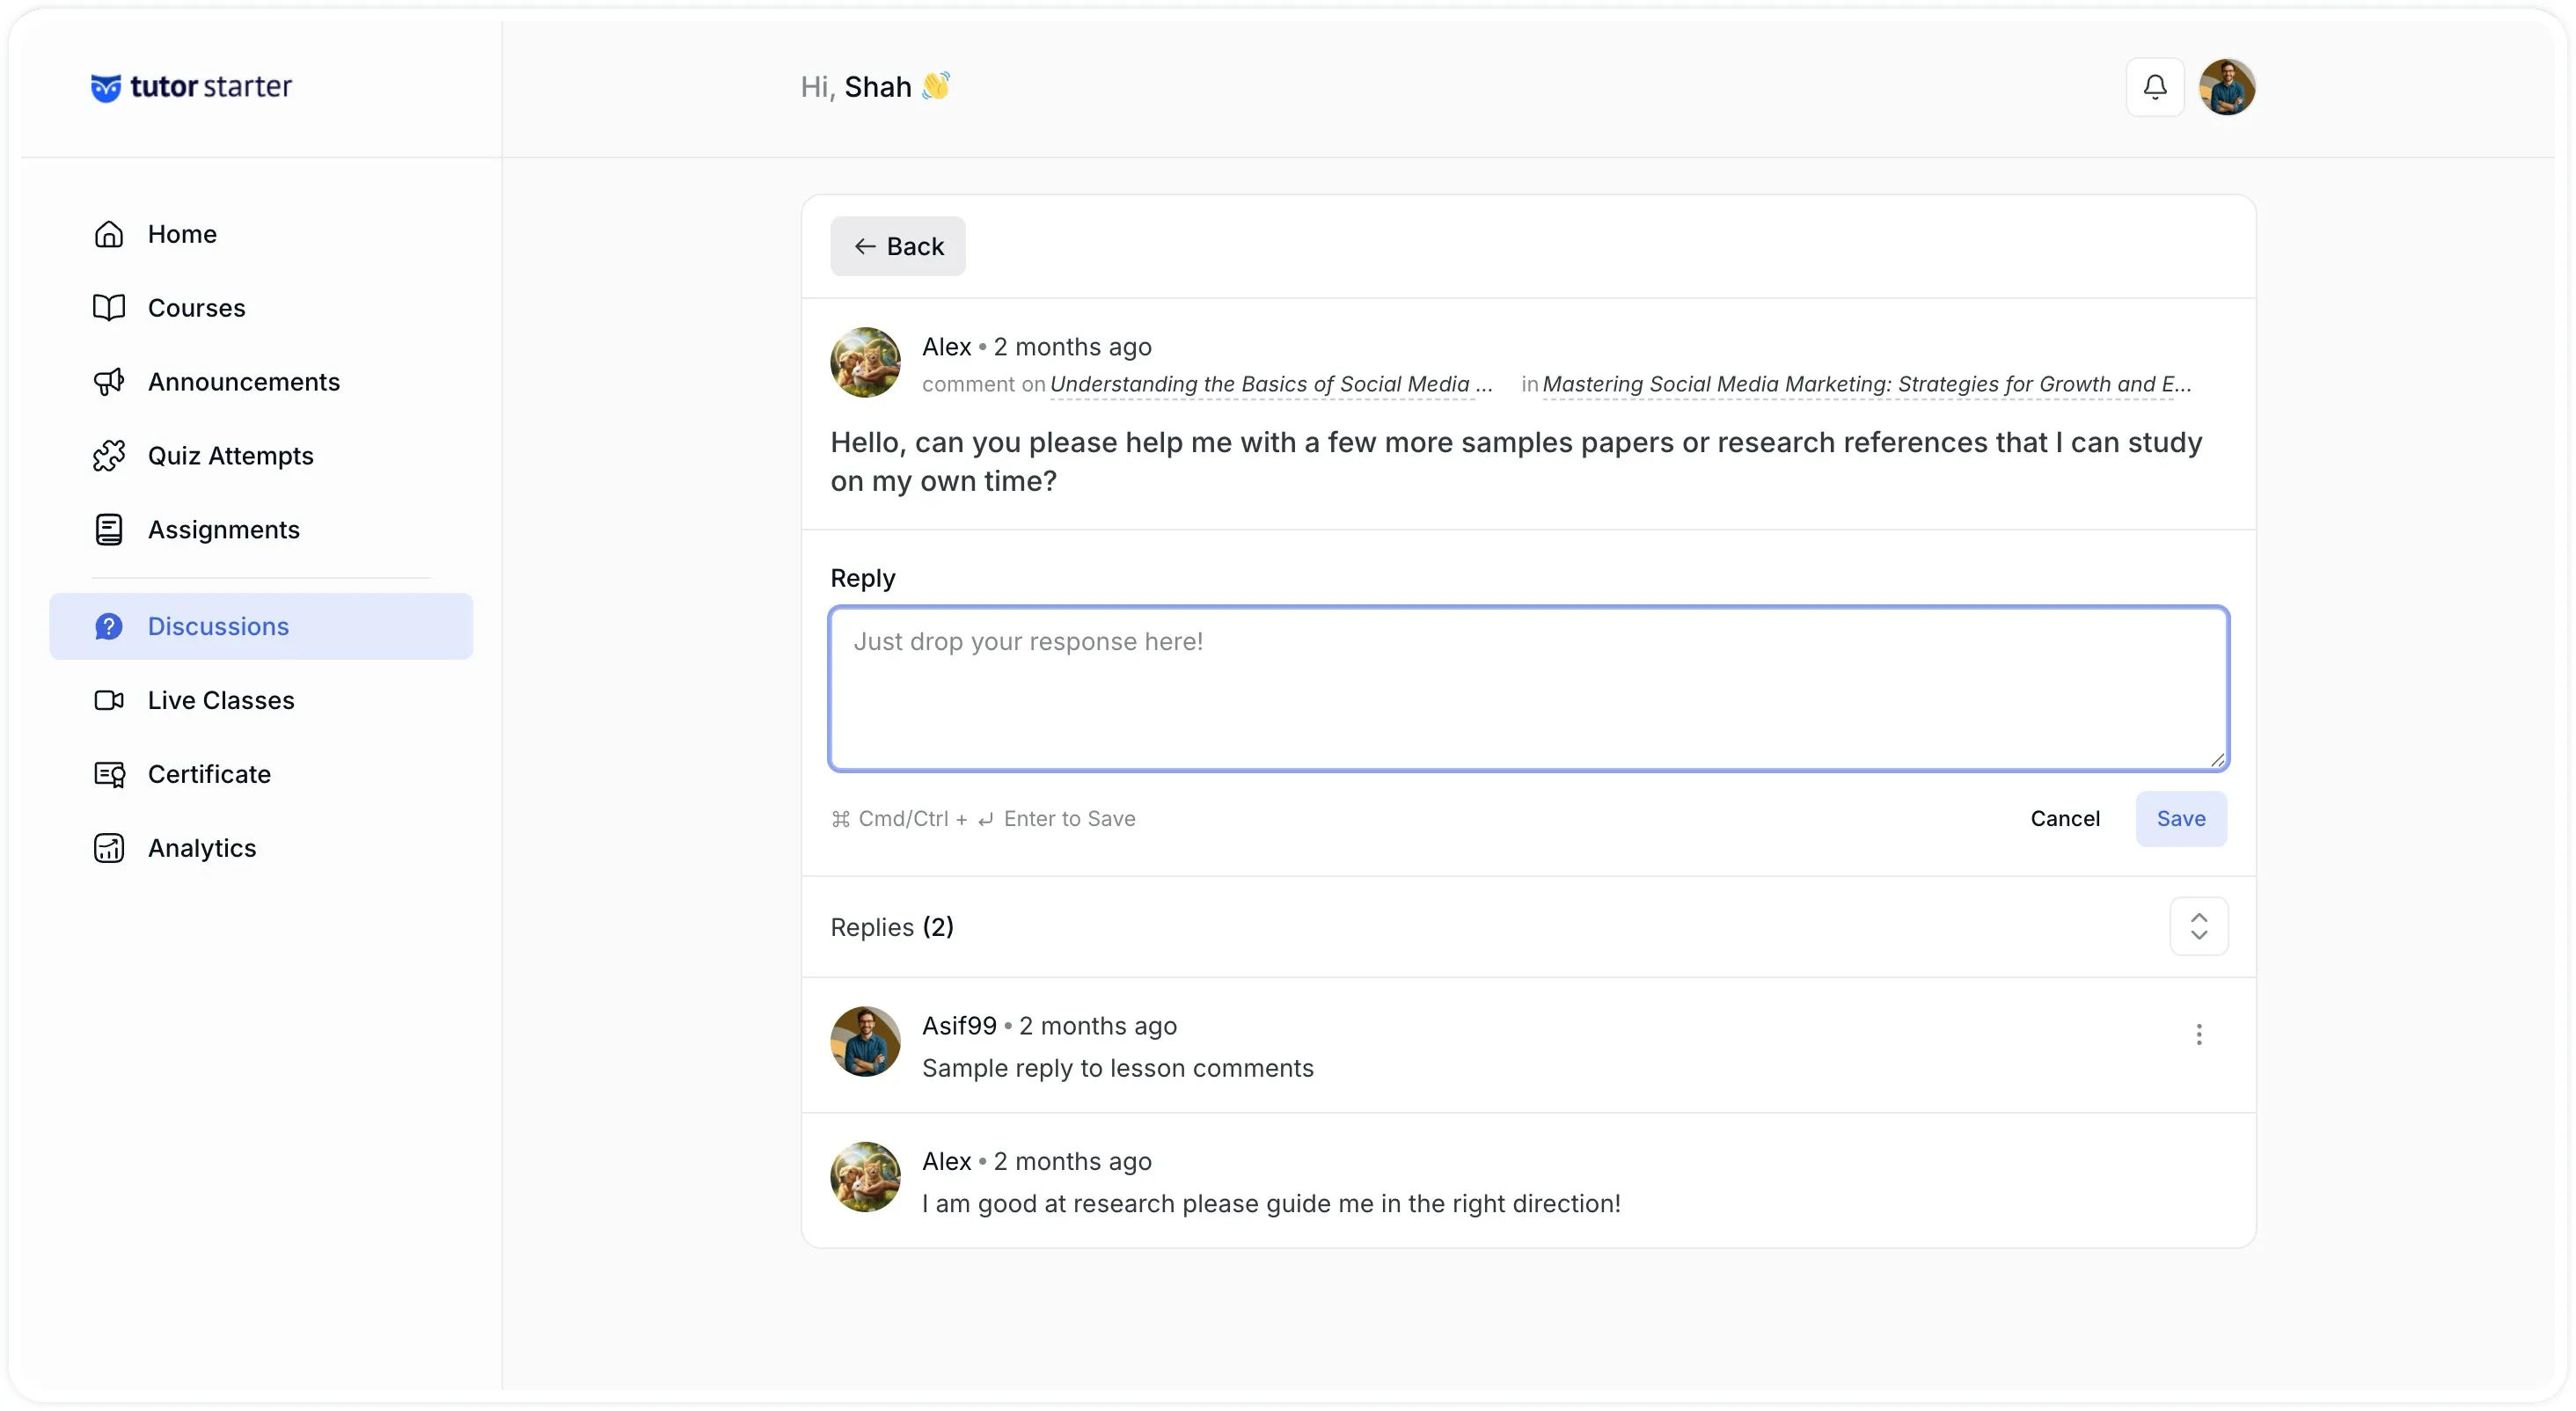Open user profile avatar in header
Image resolution: width=2576 pixels, height=1411 pixels.
point(2227,87)
